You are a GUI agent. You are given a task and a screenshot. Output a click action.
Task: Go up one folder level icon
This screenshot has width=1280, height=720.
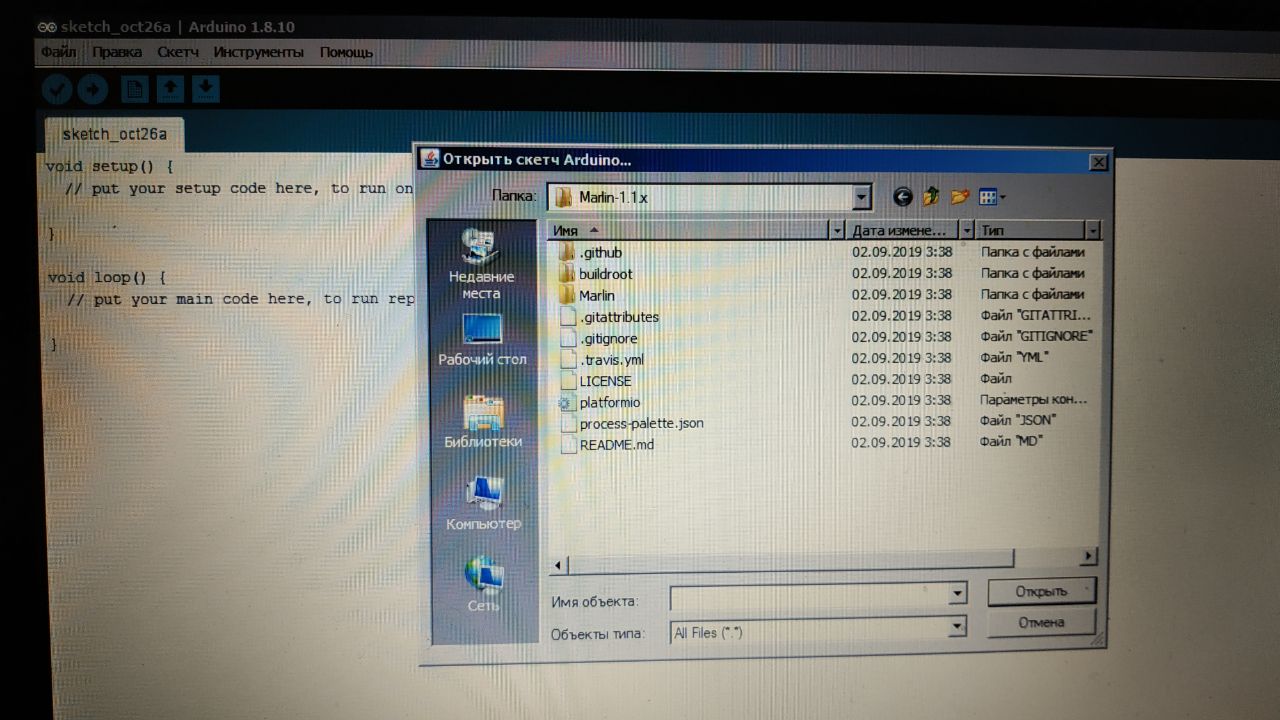pos(931,197)
